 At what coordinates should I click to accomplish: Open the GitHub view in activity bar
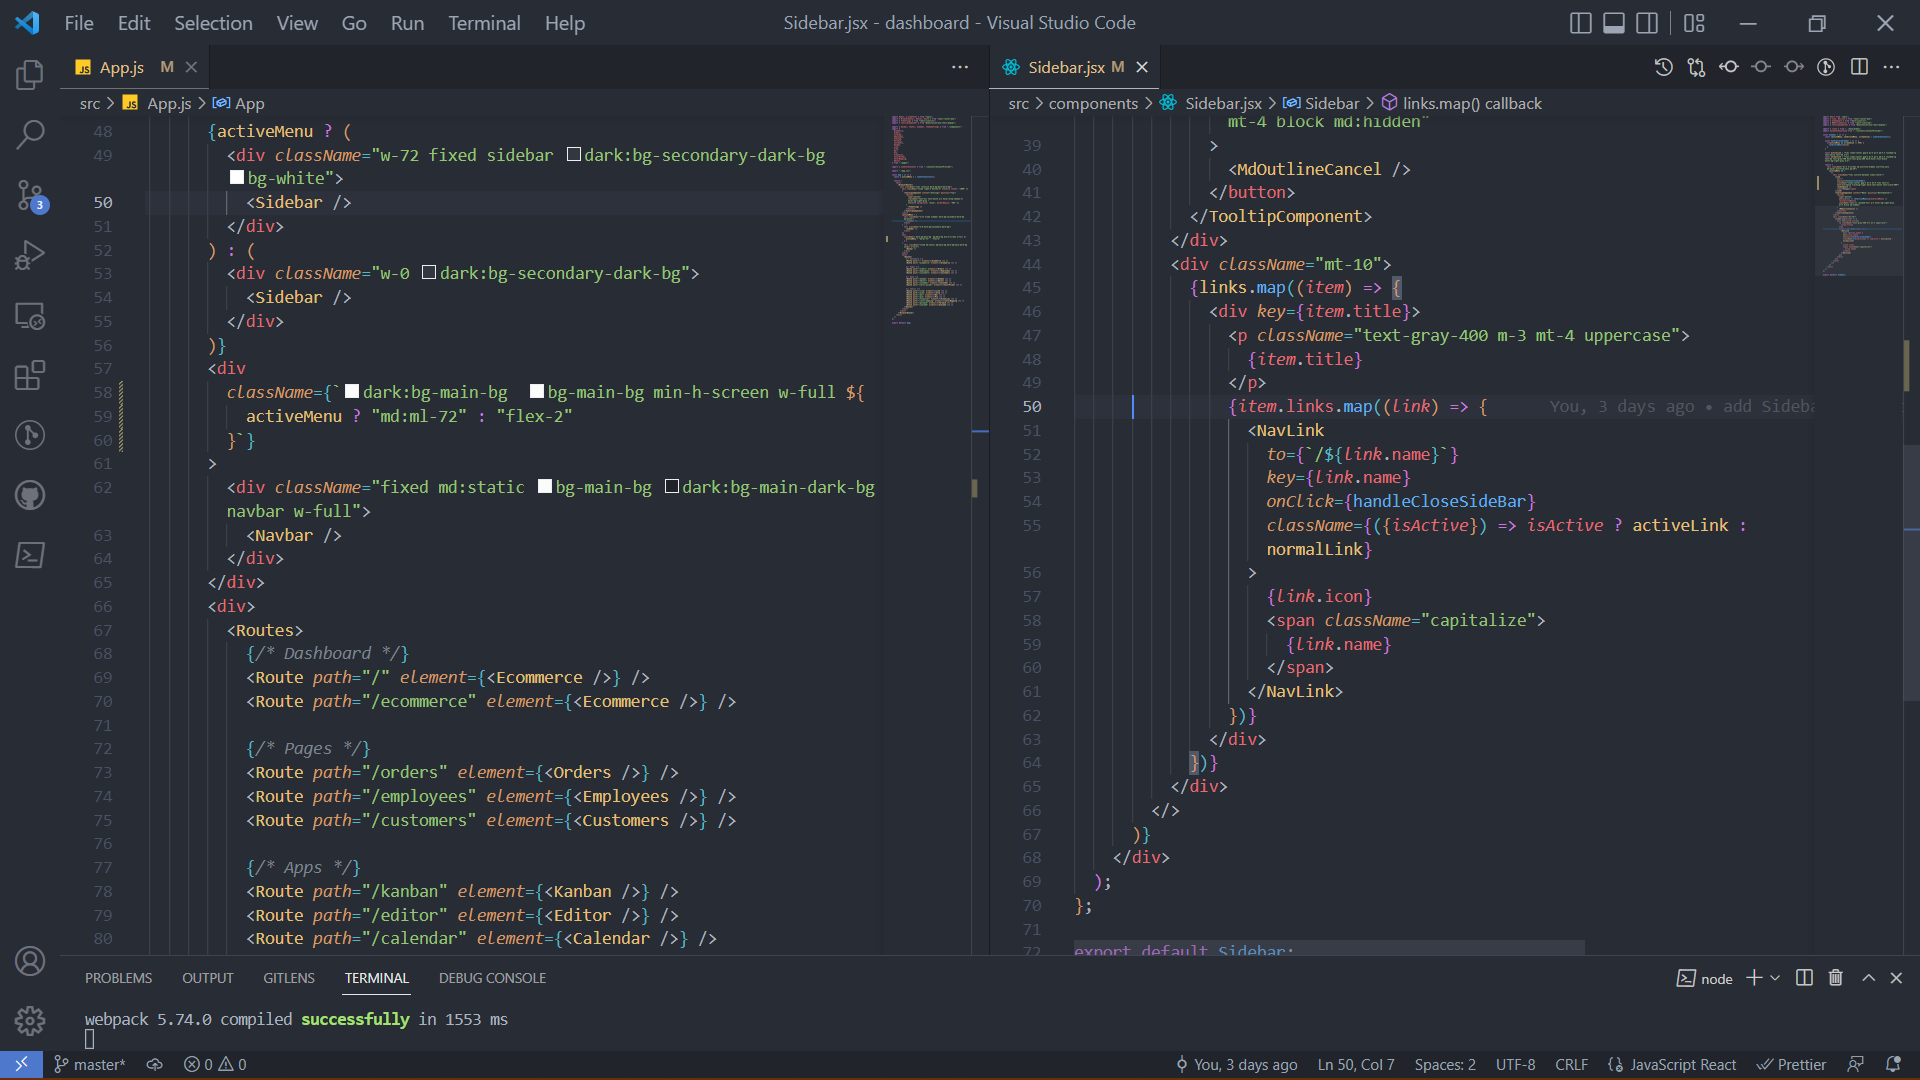pos(30,495)
